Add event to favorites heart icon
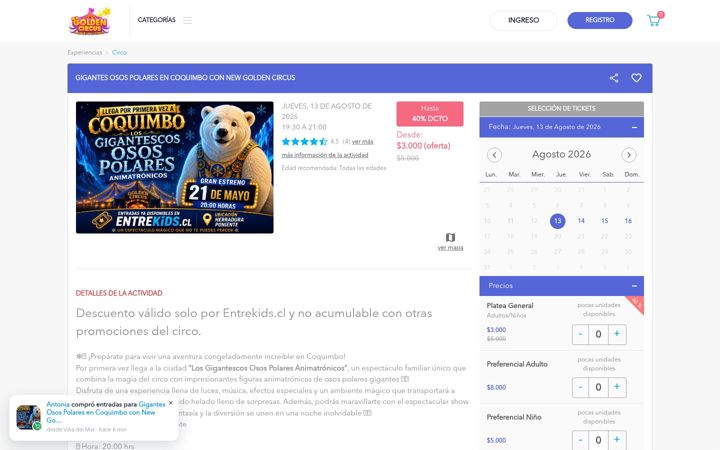The width and height of the screenshot is (720, 450). tap(636, 78)
